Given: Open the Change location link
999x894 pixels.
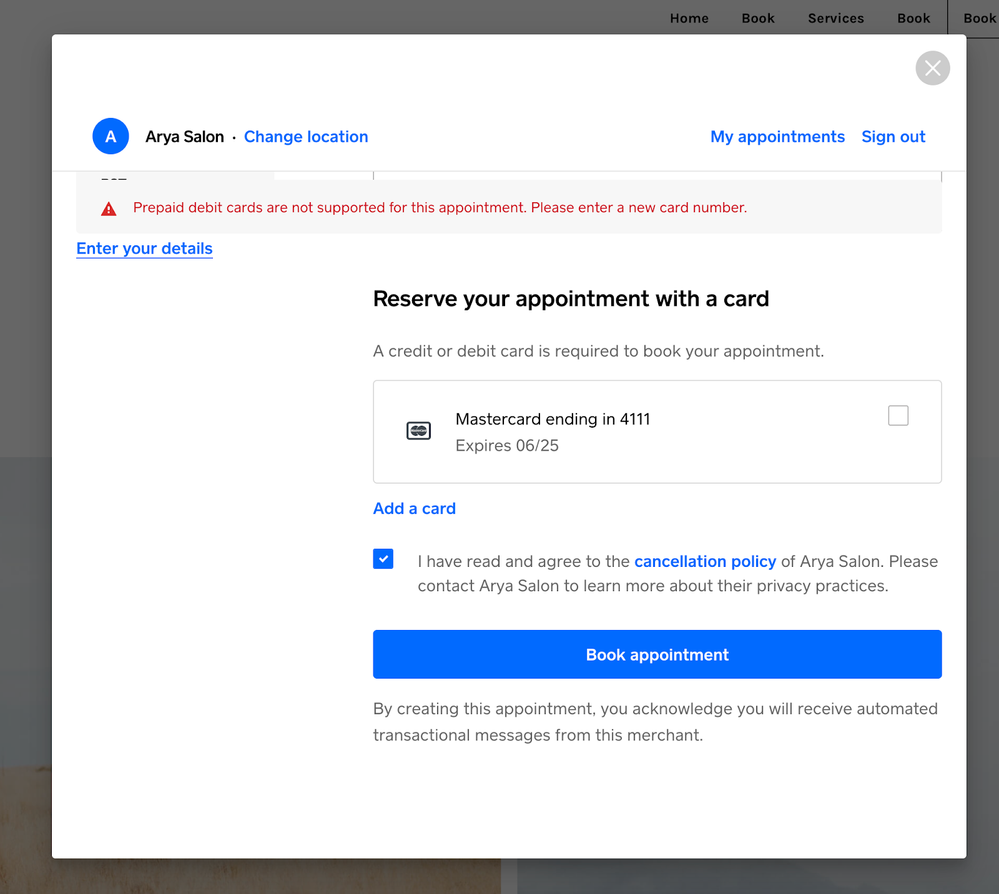Looking at the screenshot, I should [306, 137].
